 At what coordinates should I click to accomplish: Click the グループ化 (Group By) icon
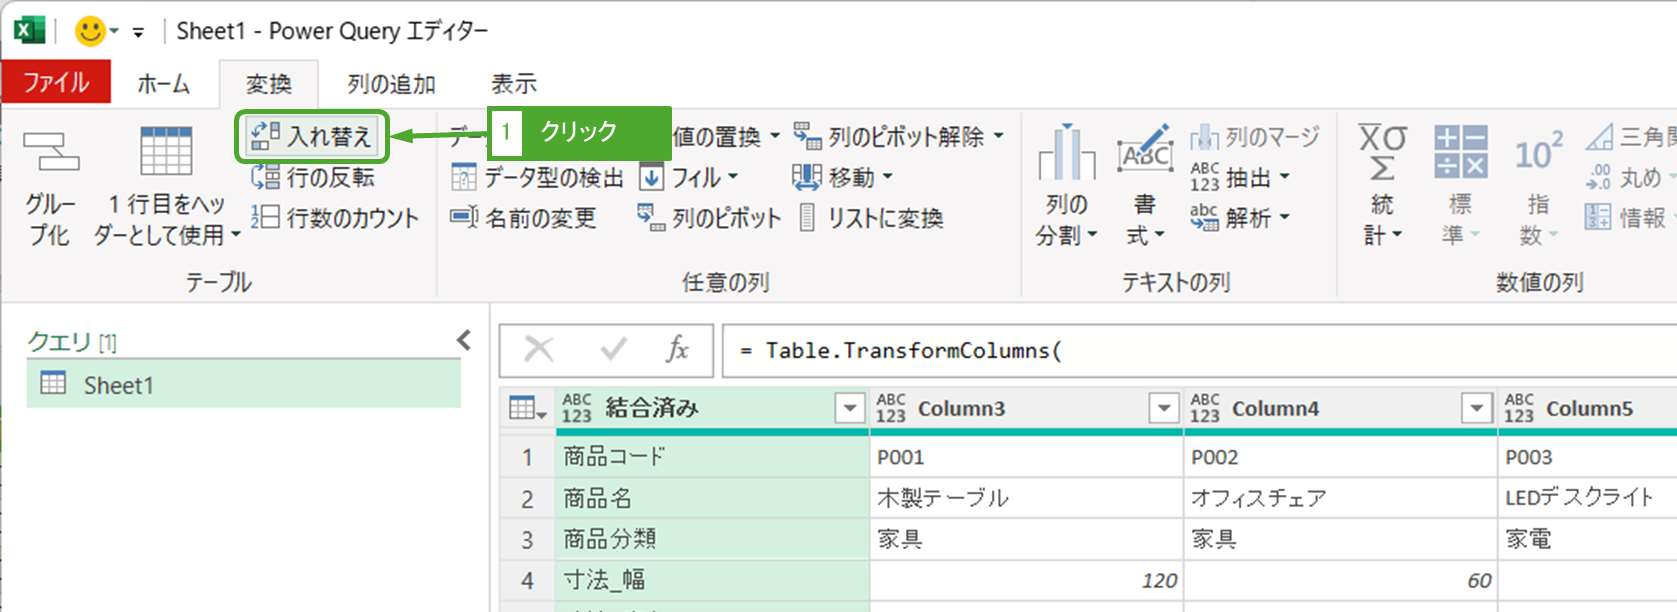[x=50, y=155]
